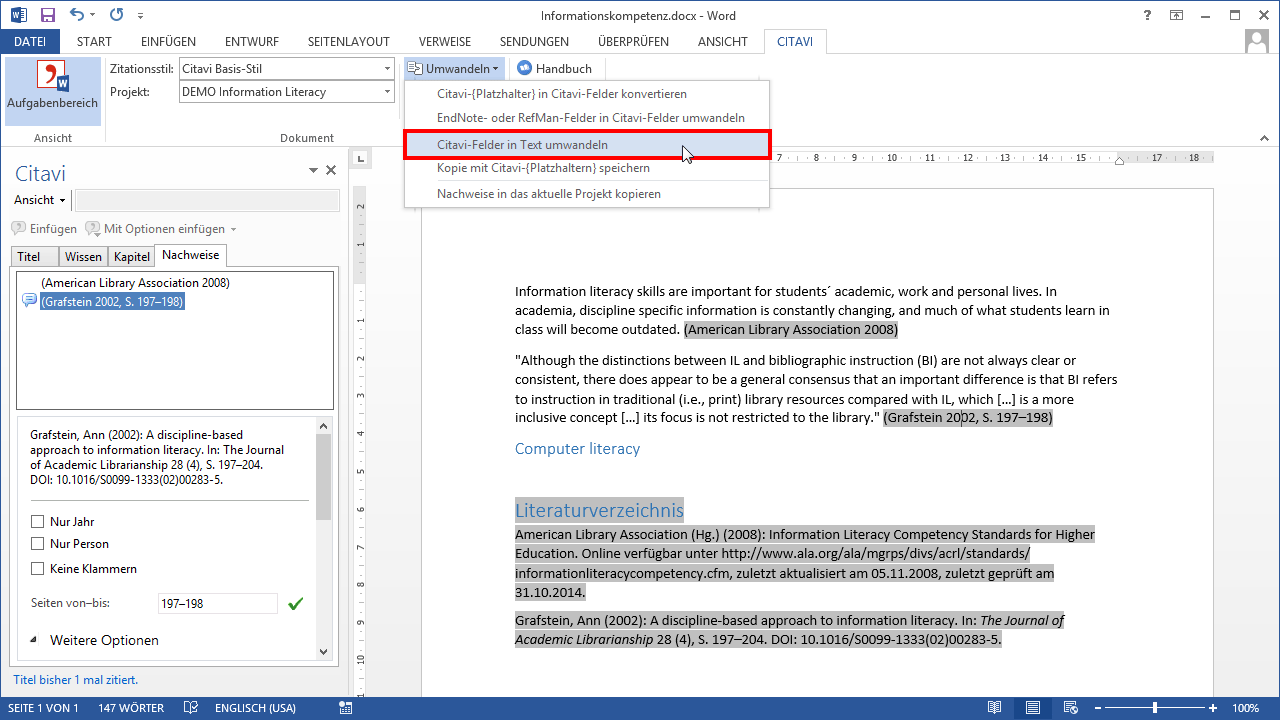Select the Nachweise tab

[x=191, y=255]
